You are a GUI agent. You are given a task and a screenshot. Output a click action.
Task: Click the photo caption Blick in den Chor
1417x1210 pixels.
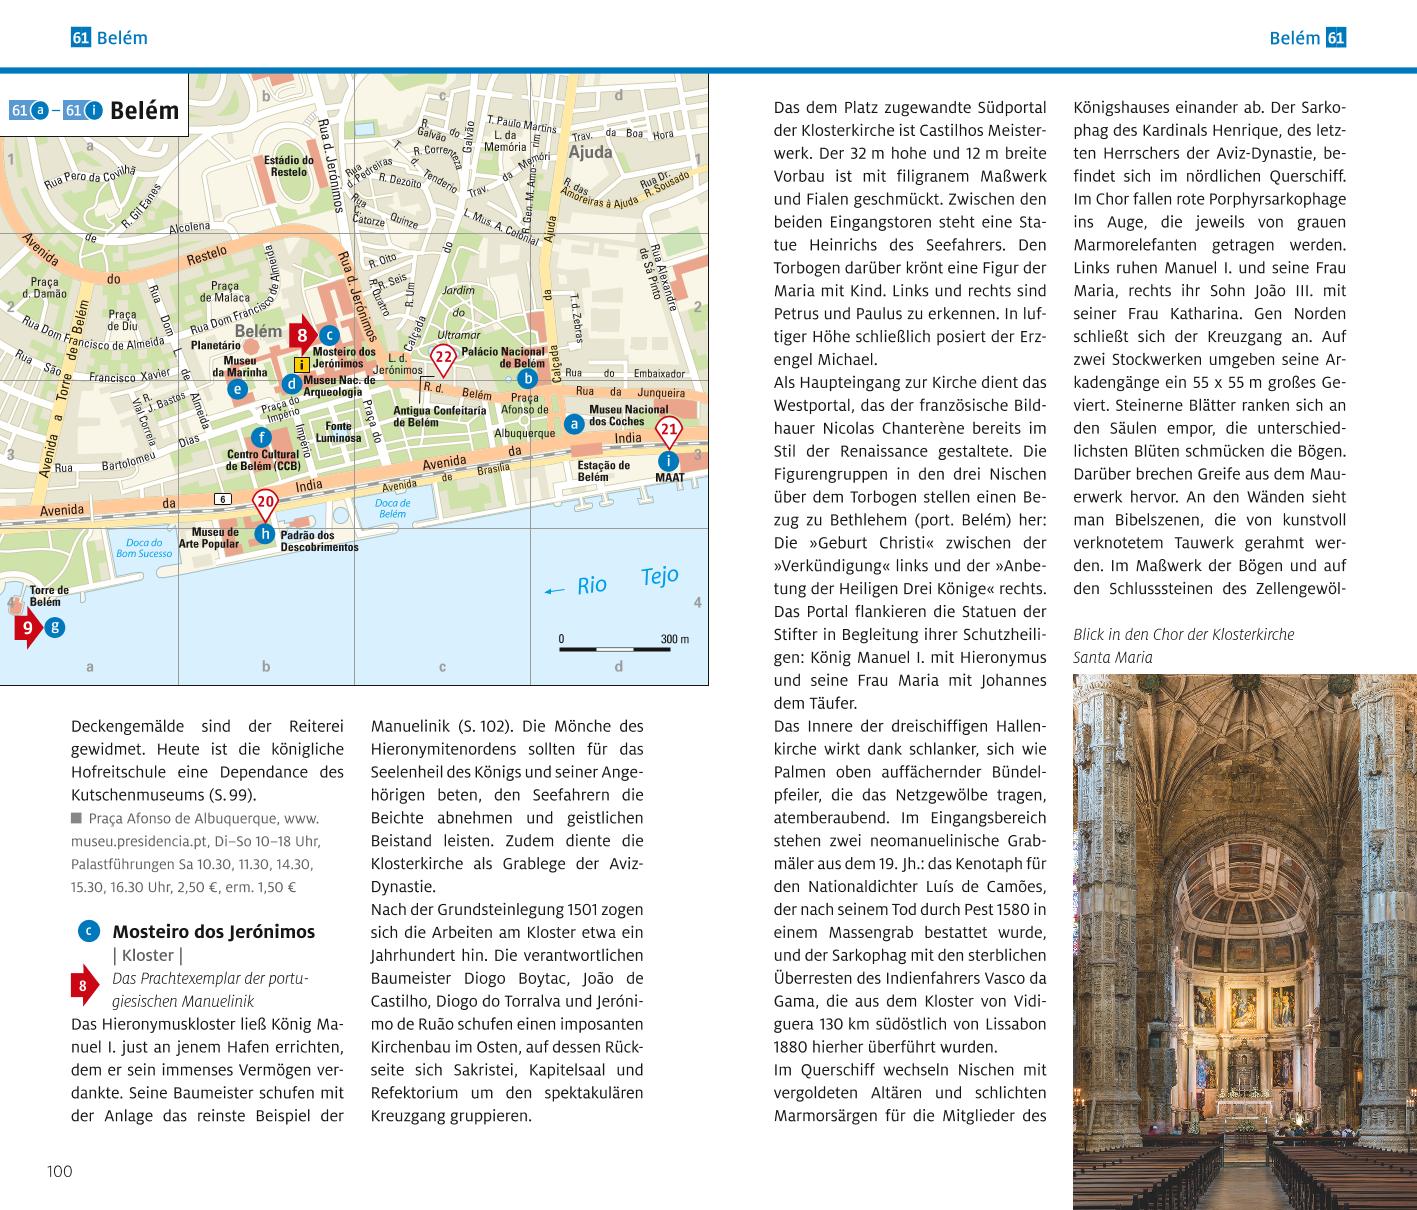1184,646
